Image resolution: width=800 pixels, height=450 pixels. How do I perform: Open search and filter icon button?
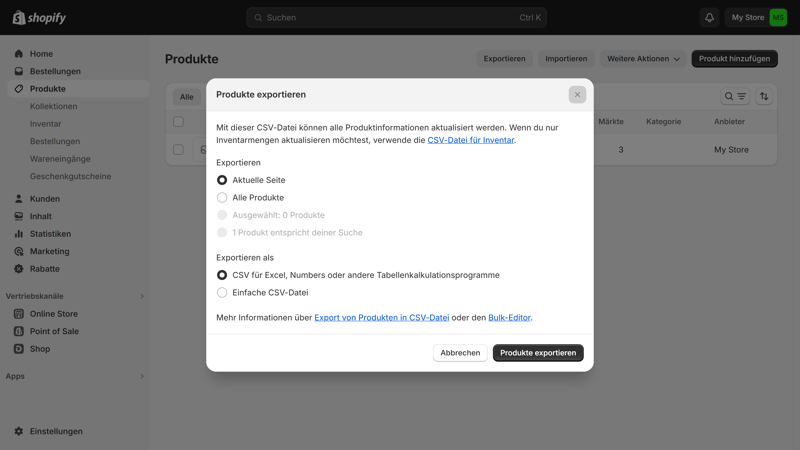[735, 97]
